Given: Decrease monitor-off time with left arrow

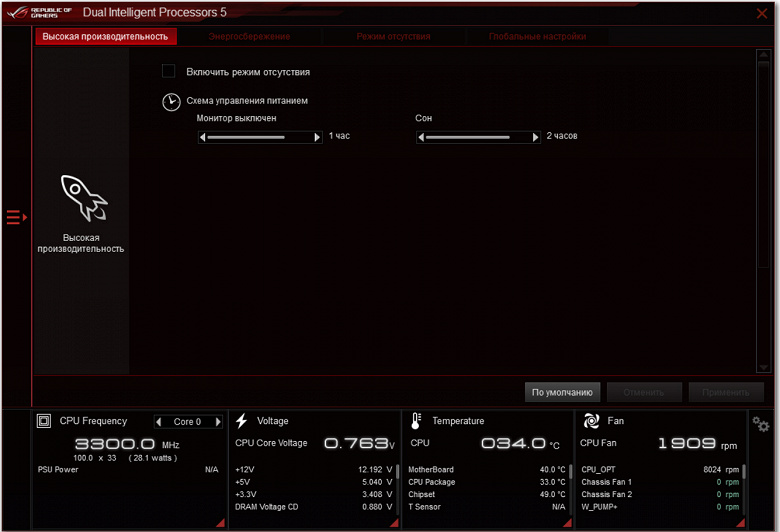Looking at the screenshot, I should click(202, 137).
